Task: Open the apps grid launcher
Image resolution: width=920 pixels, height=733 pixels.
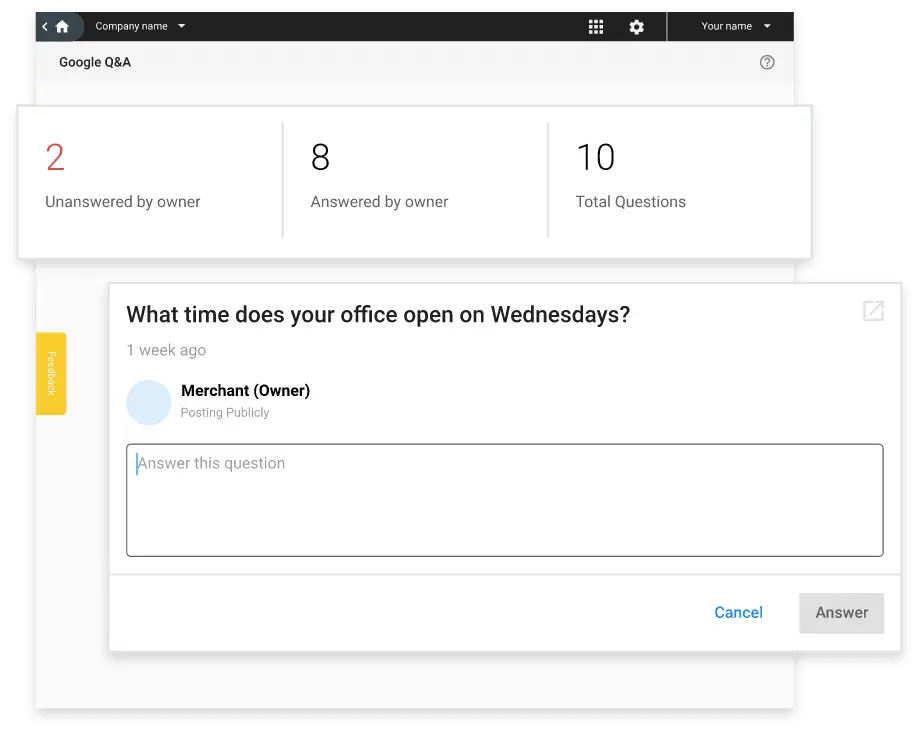Action: click(x=596, y=27)
